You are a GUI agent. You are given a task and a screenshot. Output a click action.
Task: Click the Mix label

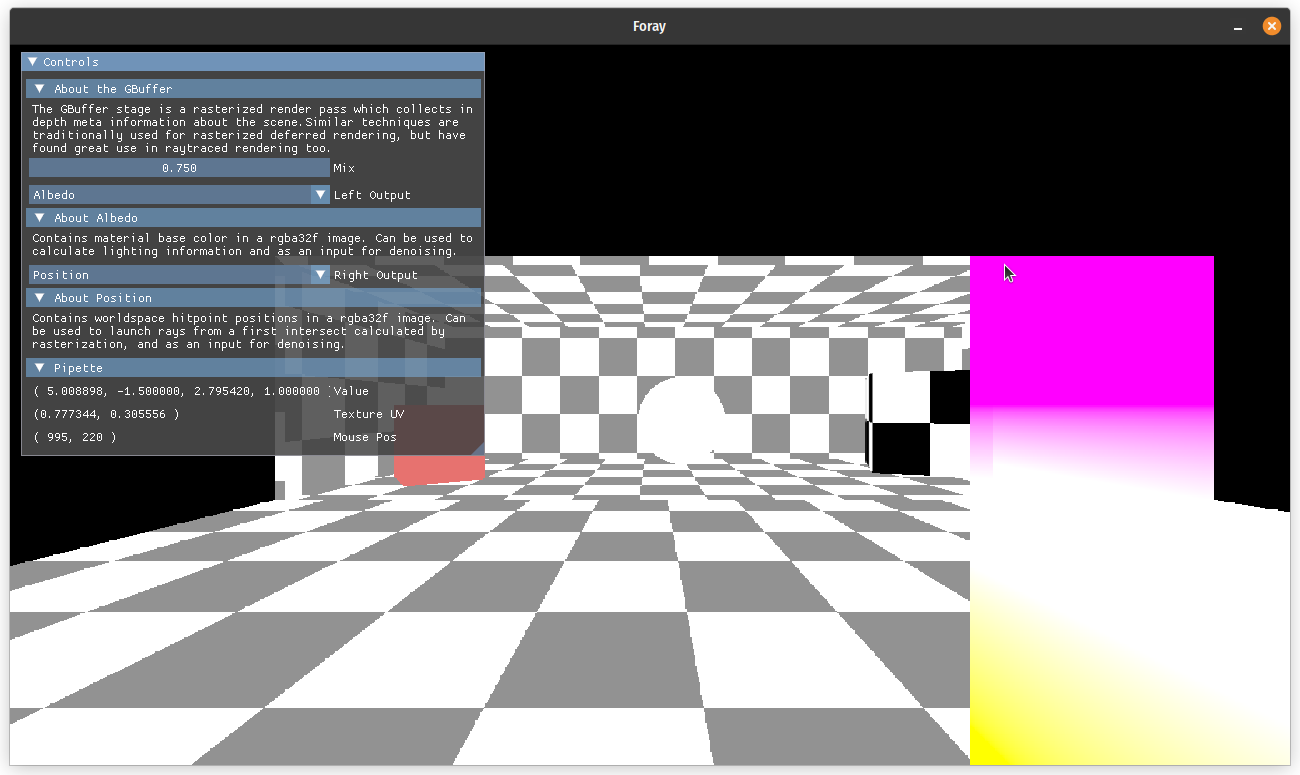(x=344, y=168)
